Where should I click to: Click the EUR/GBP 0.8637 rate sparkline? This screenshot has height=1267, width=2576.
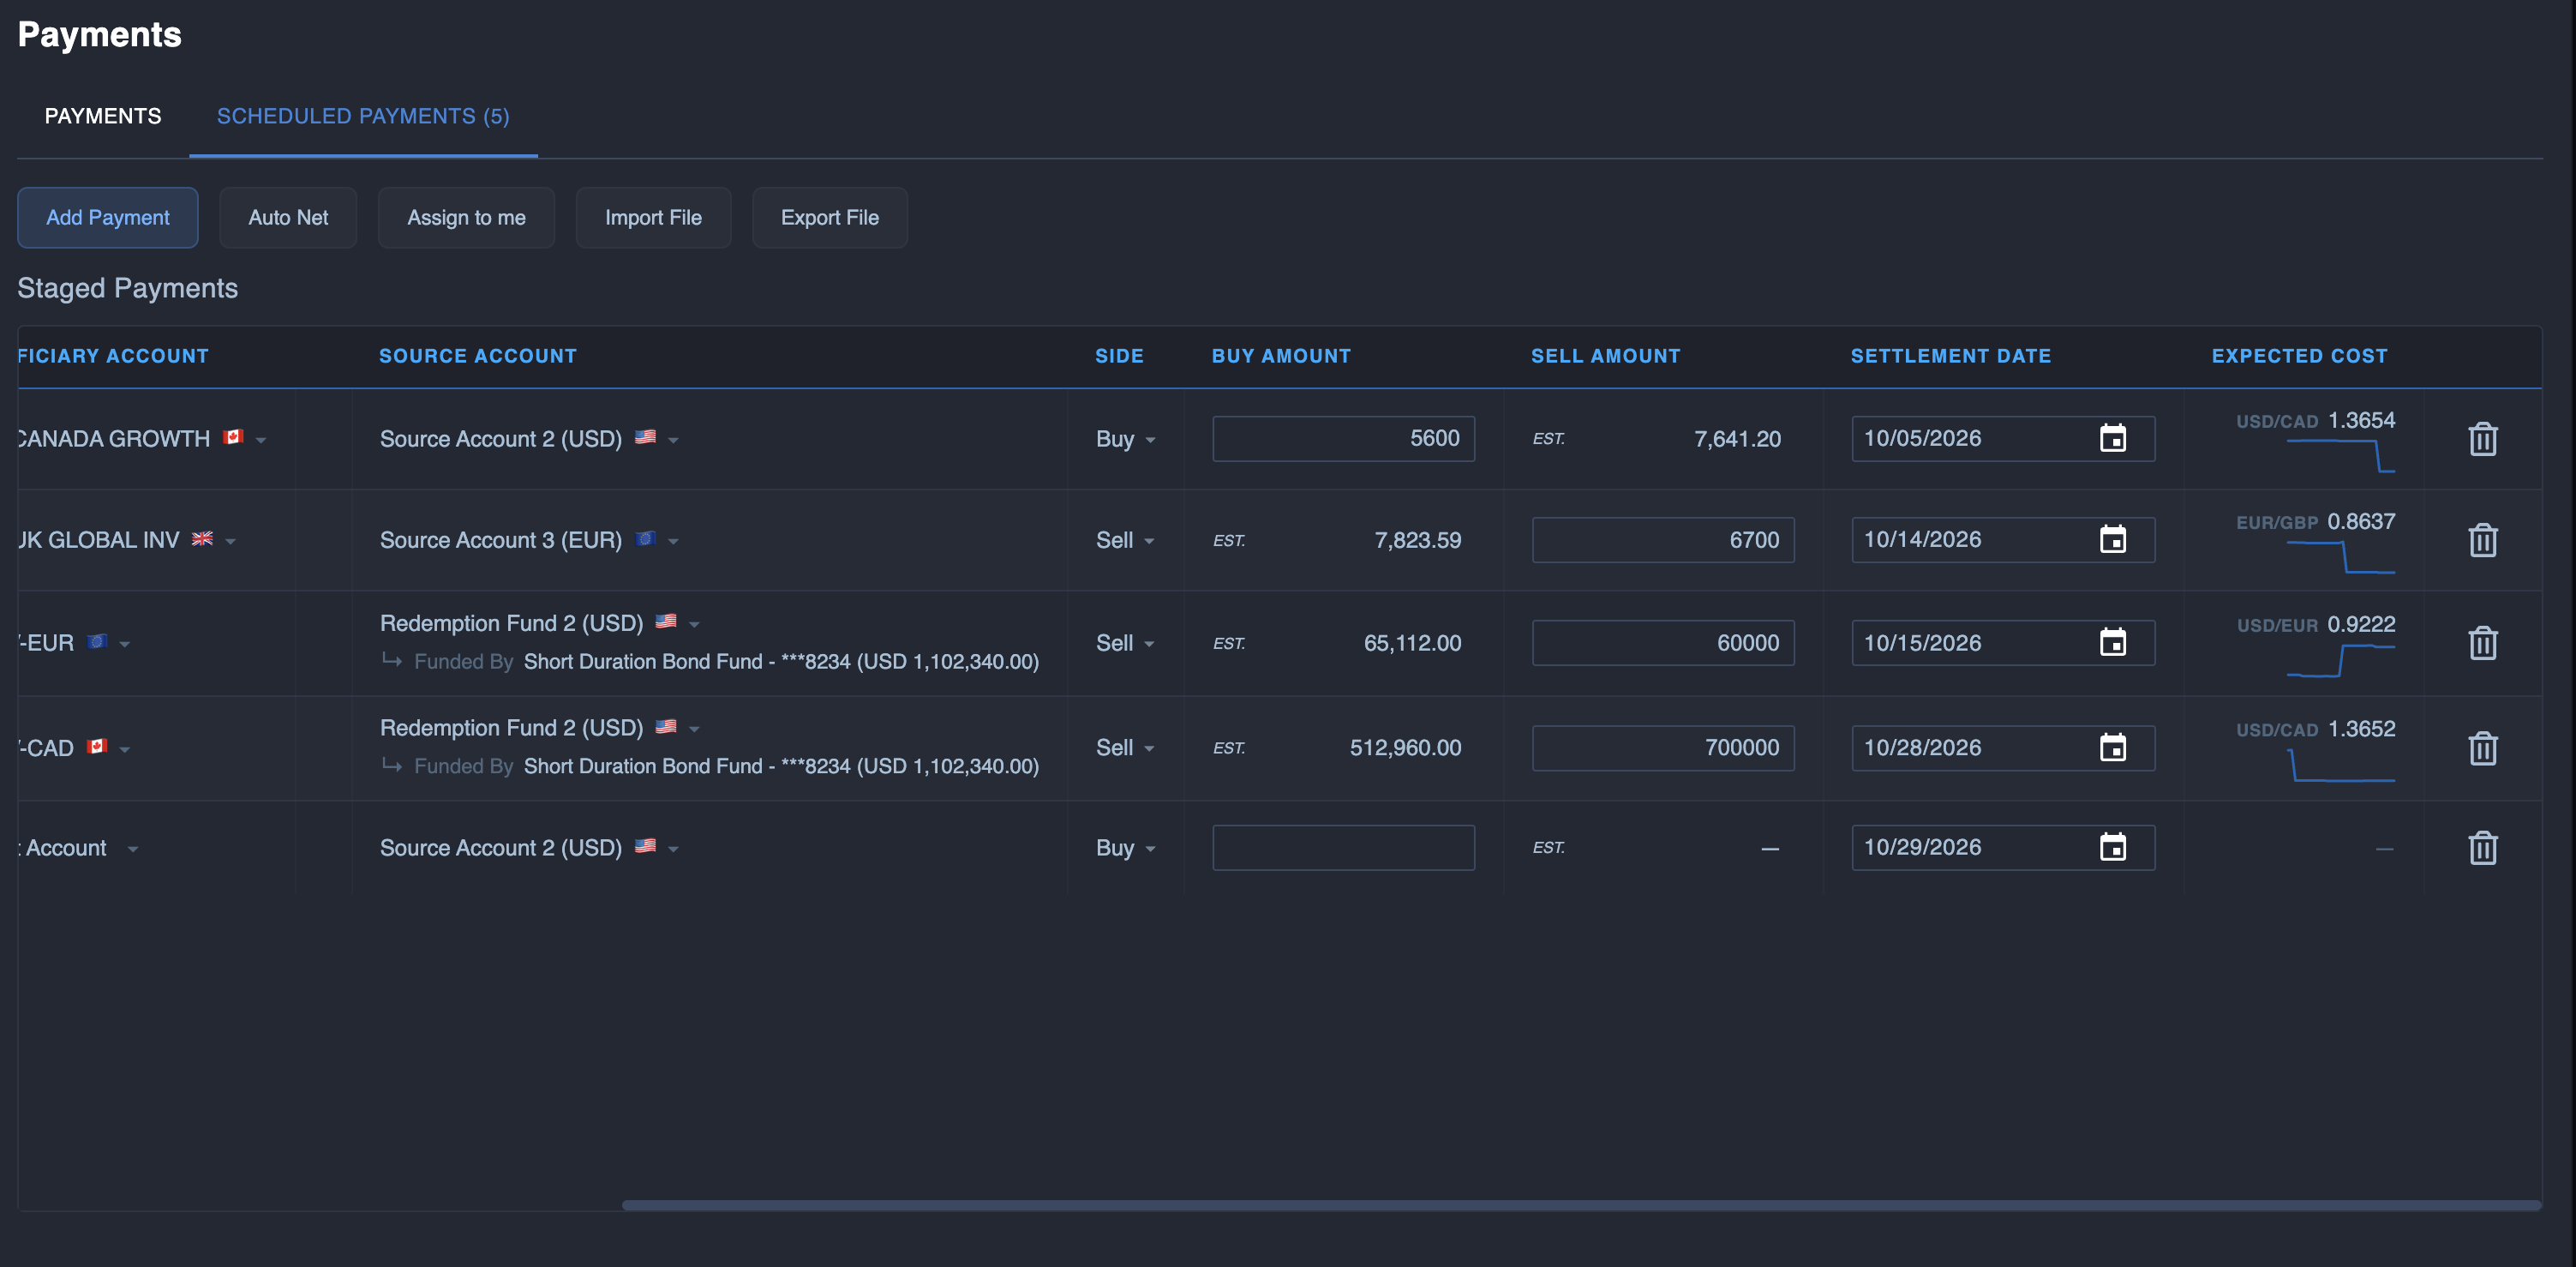coord(2340,557)
